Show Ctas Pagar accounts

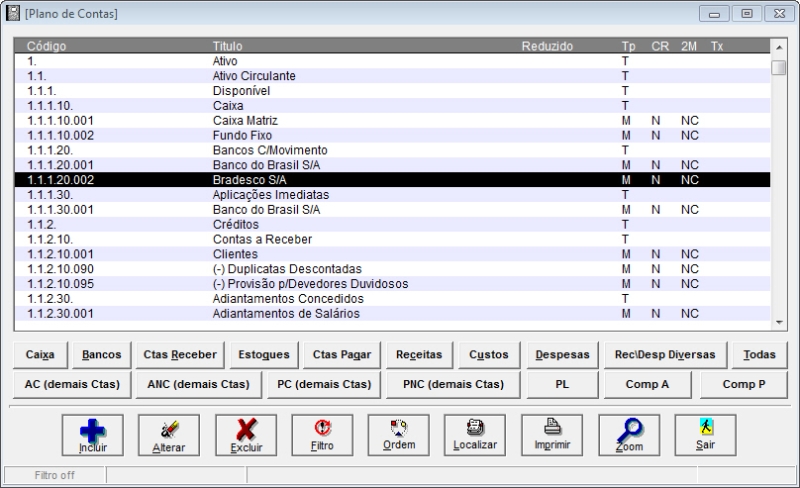point(342,355)
